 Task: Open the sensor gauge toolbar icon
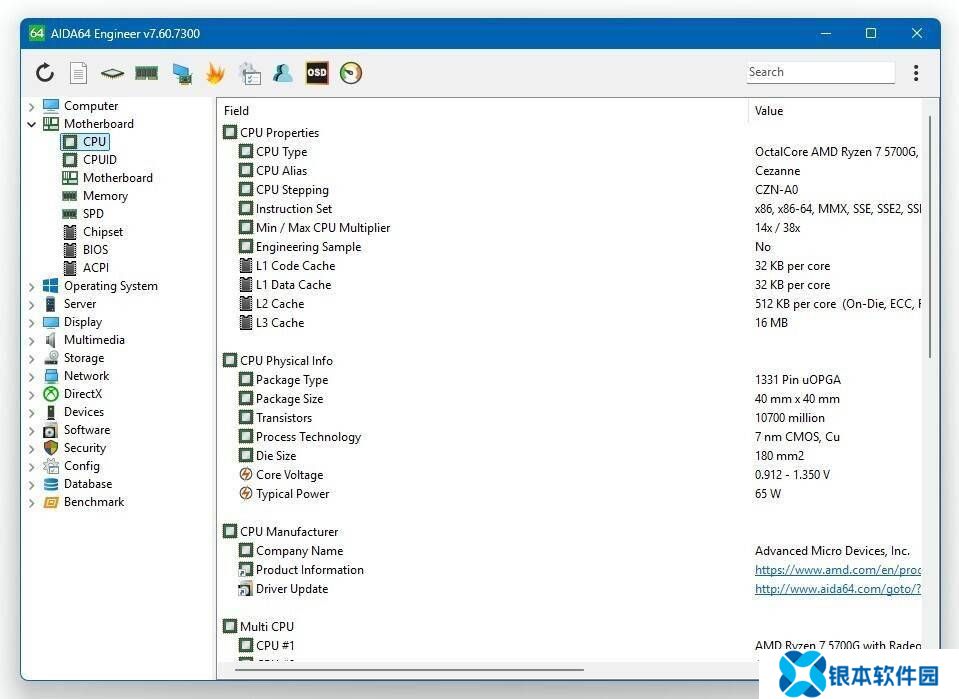(351, 73)
